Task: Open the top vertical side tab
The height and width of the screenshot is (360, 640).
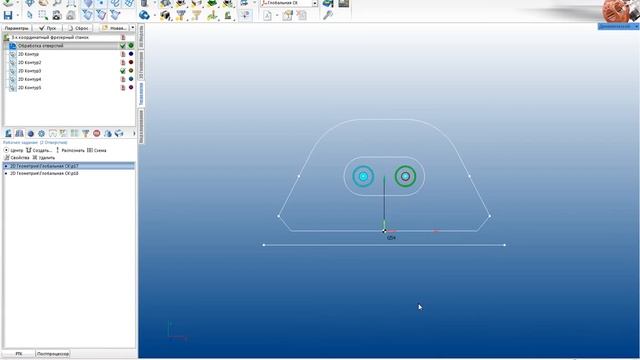Action: (141, 36)
